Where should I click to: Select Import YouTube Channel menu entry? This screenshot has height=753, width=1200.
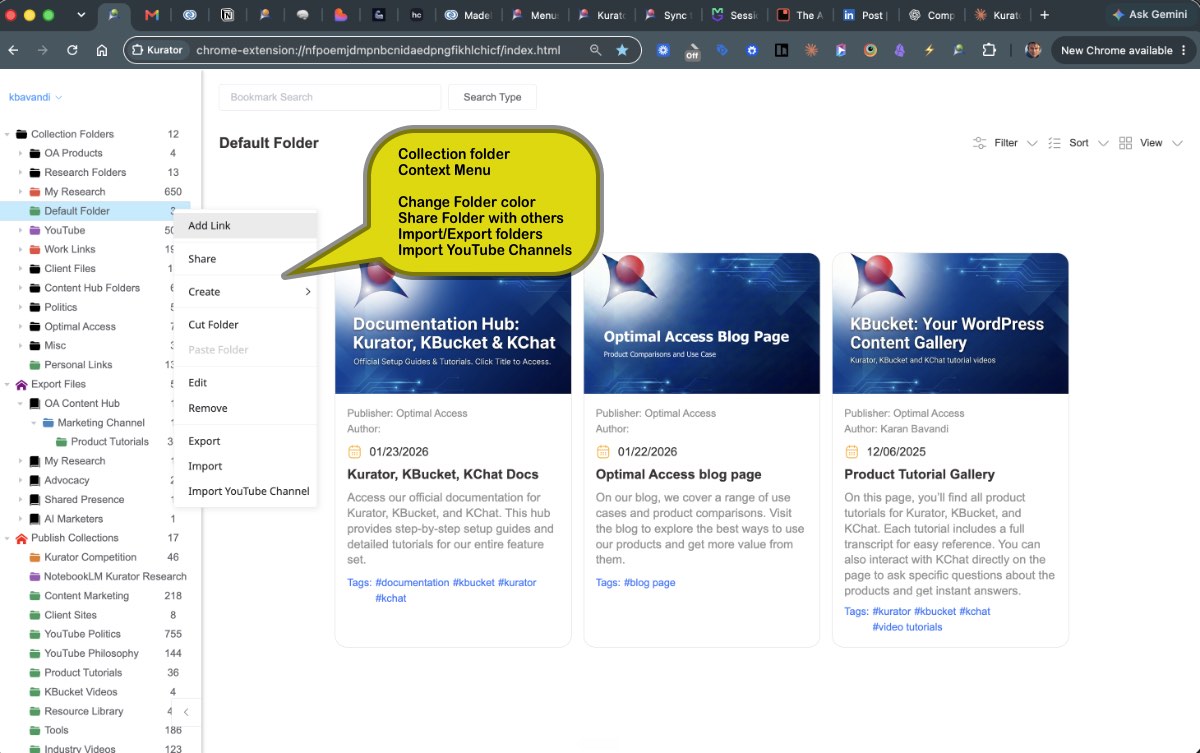click(x=246, y=491)
